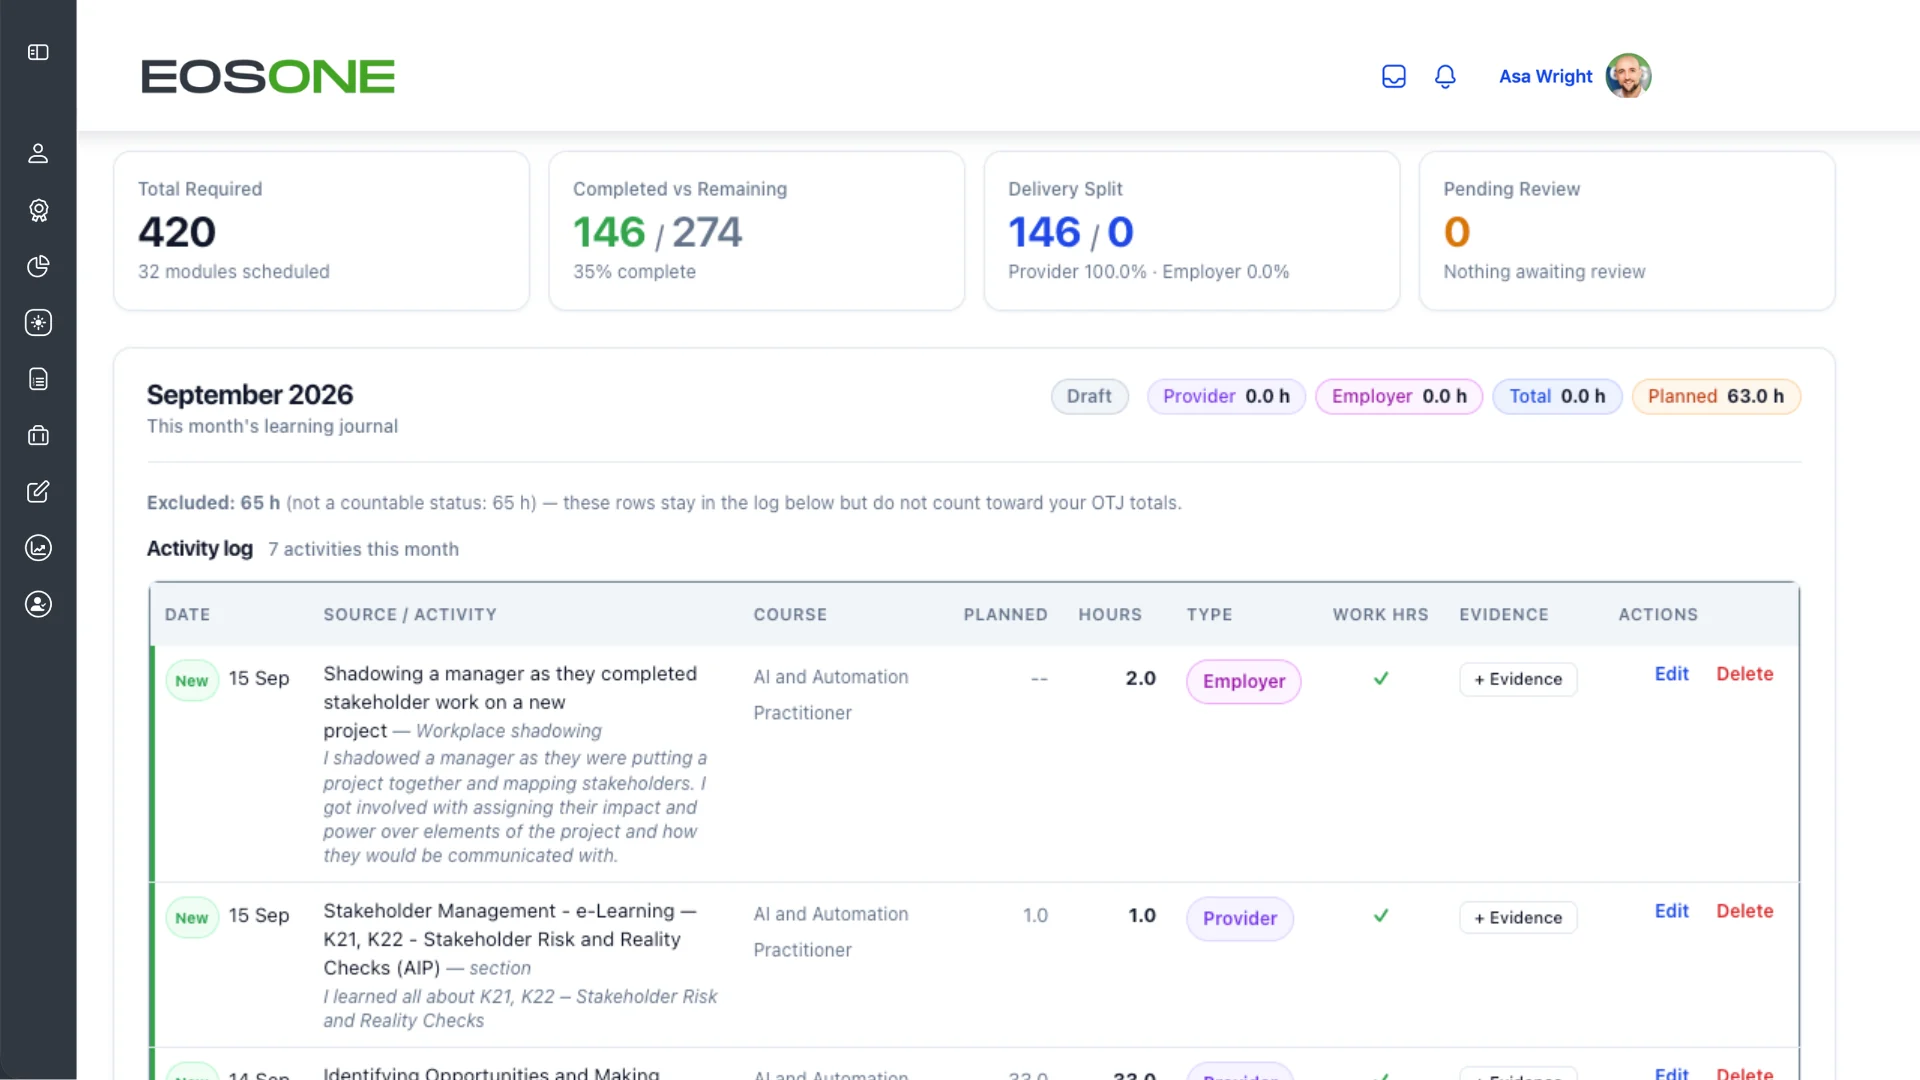
Task: Click the Pending Review card
Action: coord(1626,230)
